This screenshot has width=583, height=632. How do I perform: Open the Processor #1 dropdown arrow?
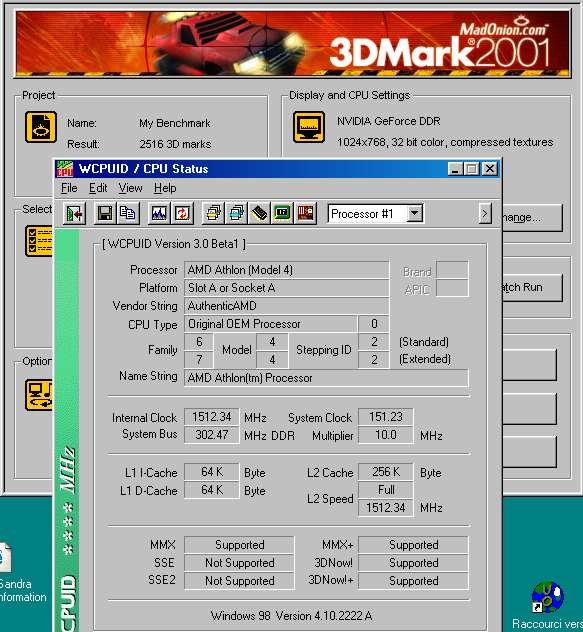[x=414, y=213]
